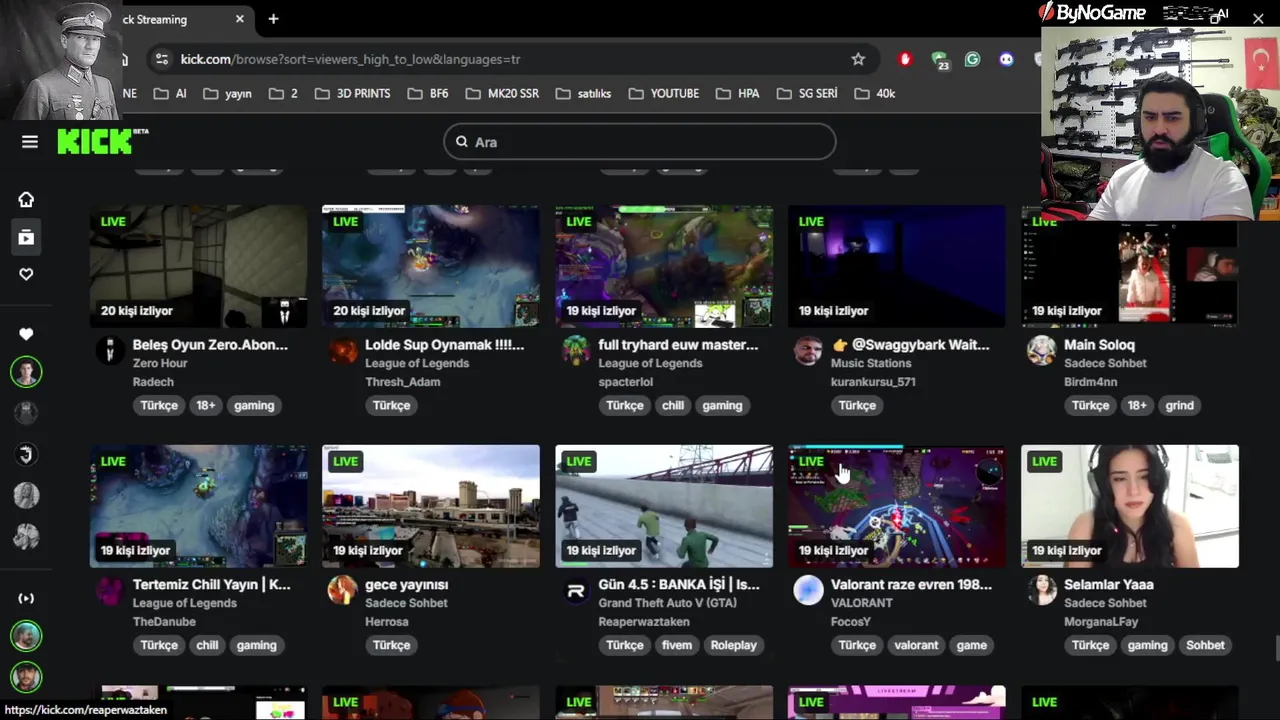The image size is (1280, 720).
Task: Open kurankursu_571's channel avatar
Action: [808, 351]
